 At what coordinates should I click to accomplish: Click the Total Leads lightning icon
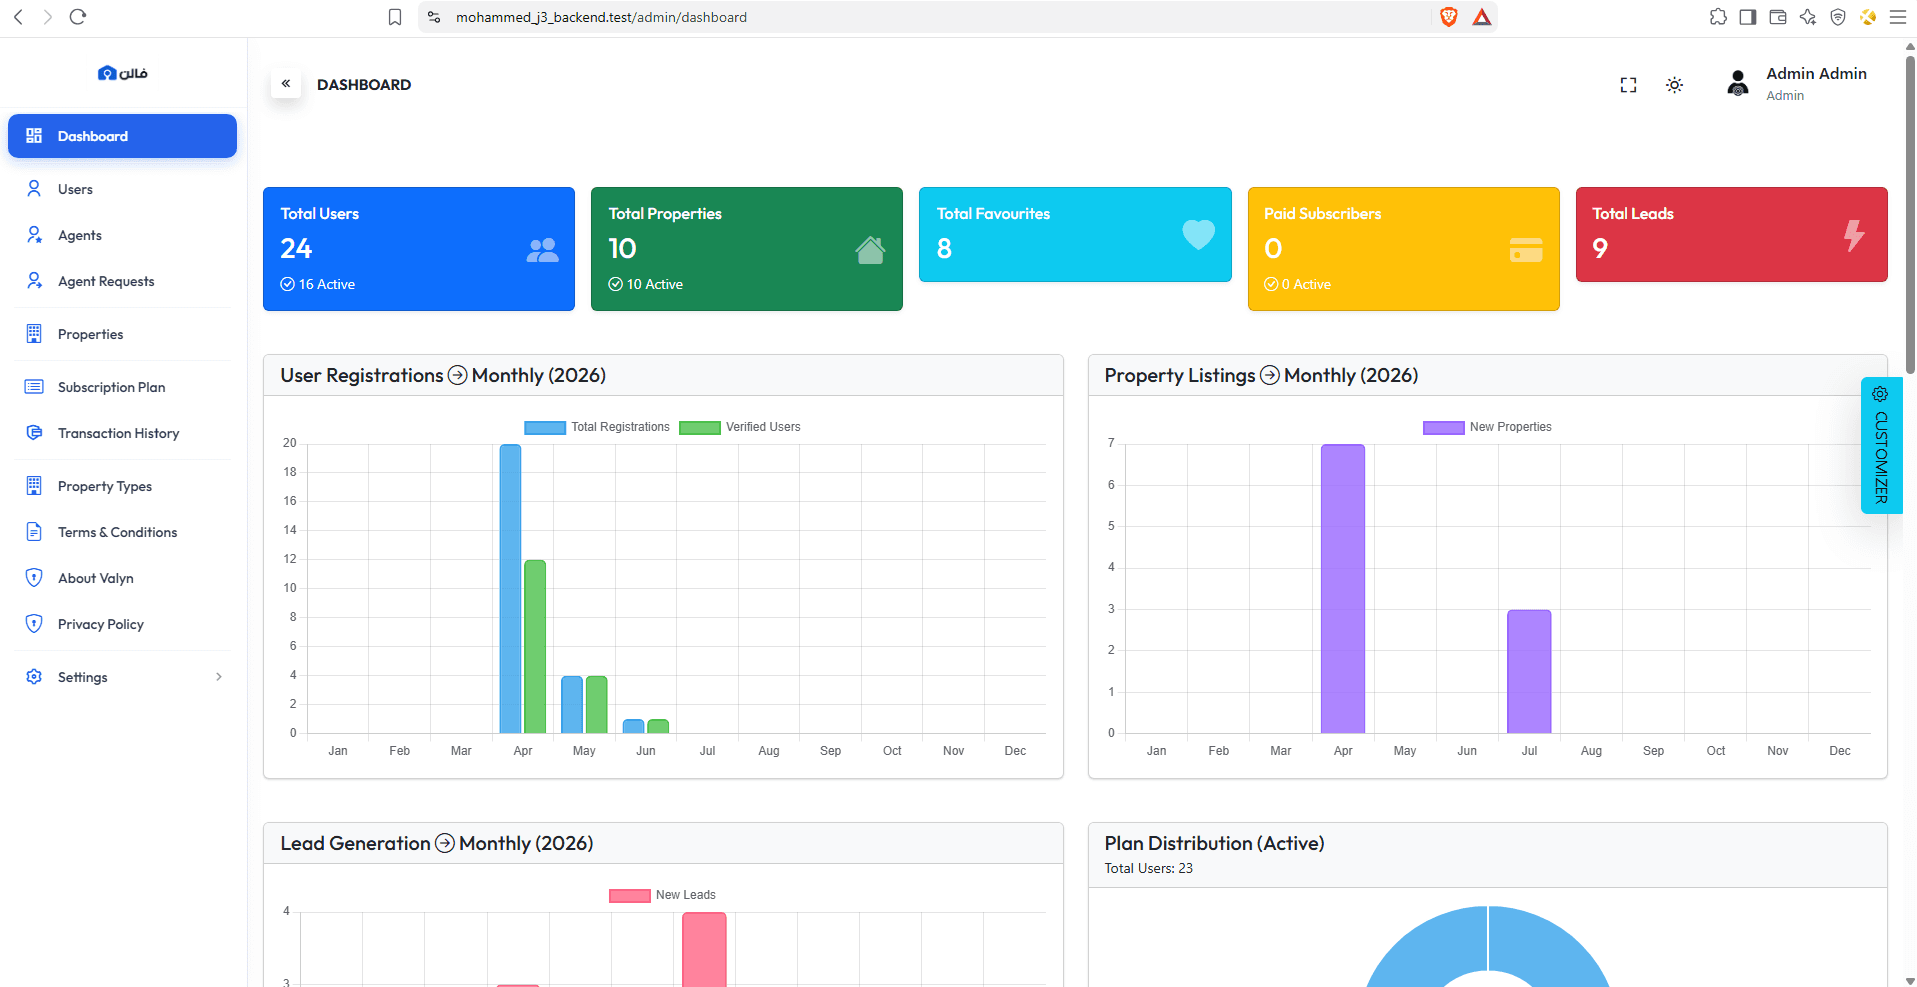pos(1854,235)
